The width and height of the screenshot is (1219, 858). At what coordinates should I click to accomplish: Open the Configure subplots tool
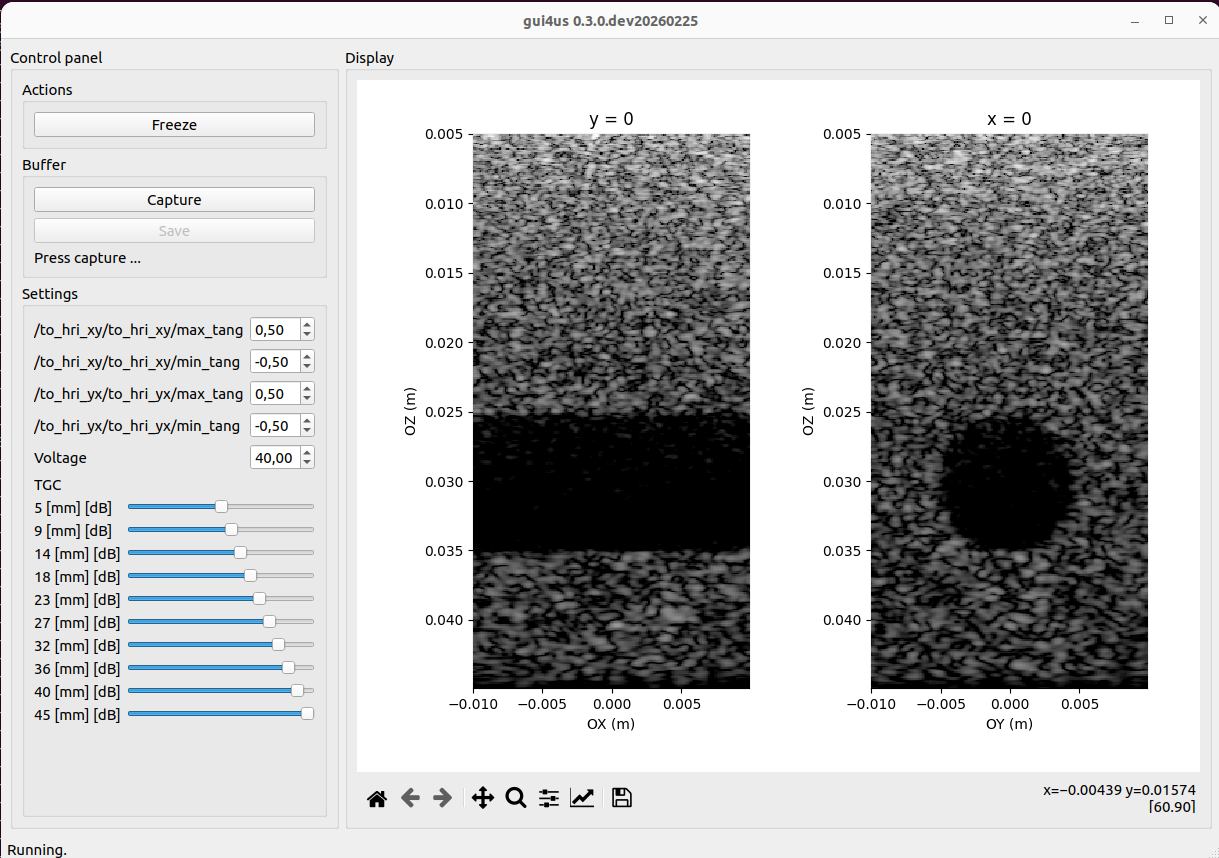pyautogui.click(x=549, y=798)
